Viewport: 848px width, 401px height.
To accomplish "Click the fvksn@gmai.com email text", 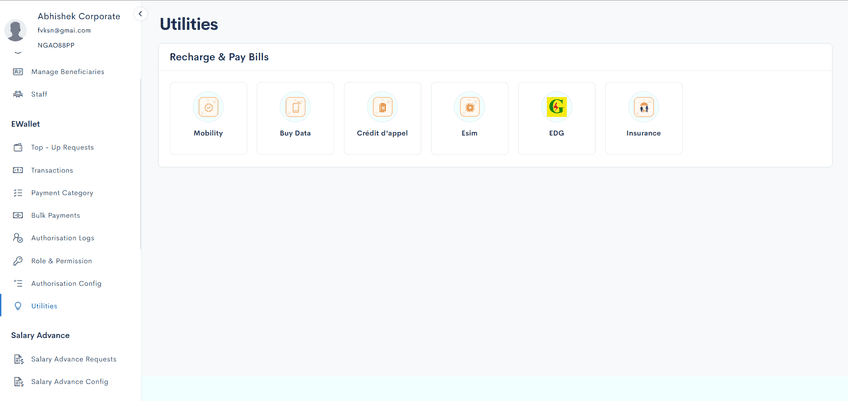I will [64, 30].
